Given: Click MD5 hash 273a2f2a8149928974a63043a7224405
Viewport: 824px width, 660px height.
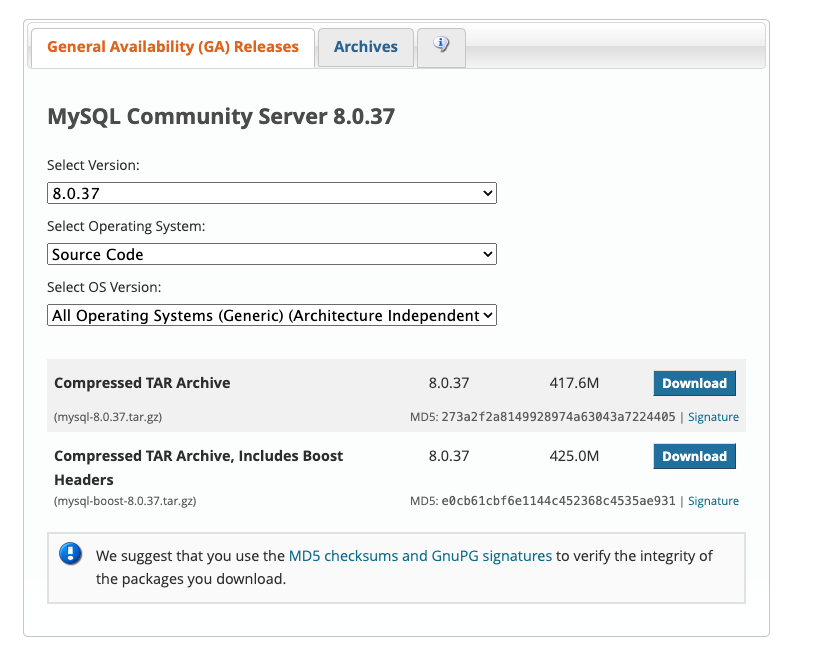Looking at the screenshot, I should click(558, 417).
